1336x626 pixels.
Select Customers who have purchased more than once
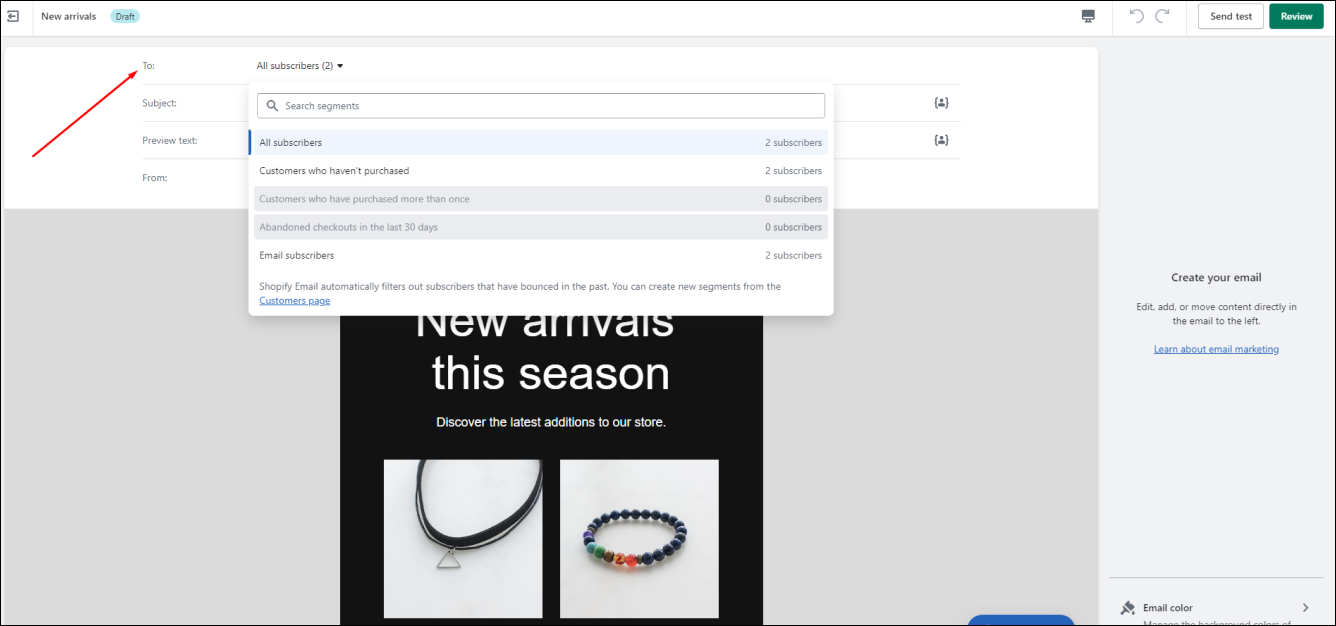point(540,199)
